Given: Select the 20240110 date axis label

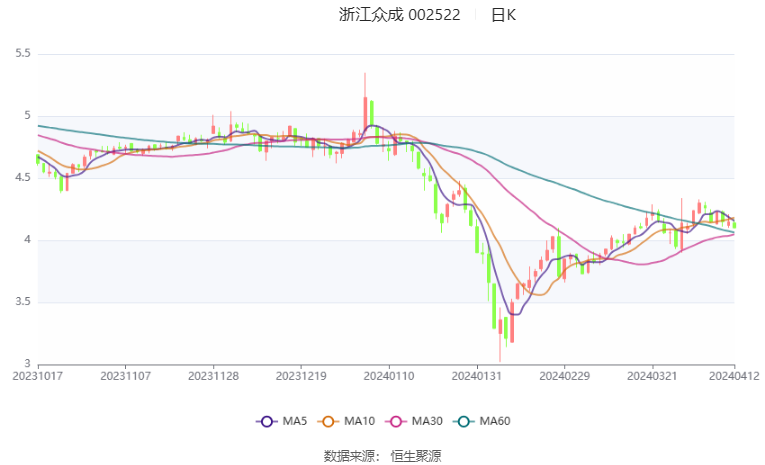Looking at the screenshot, I should point(389,376).
